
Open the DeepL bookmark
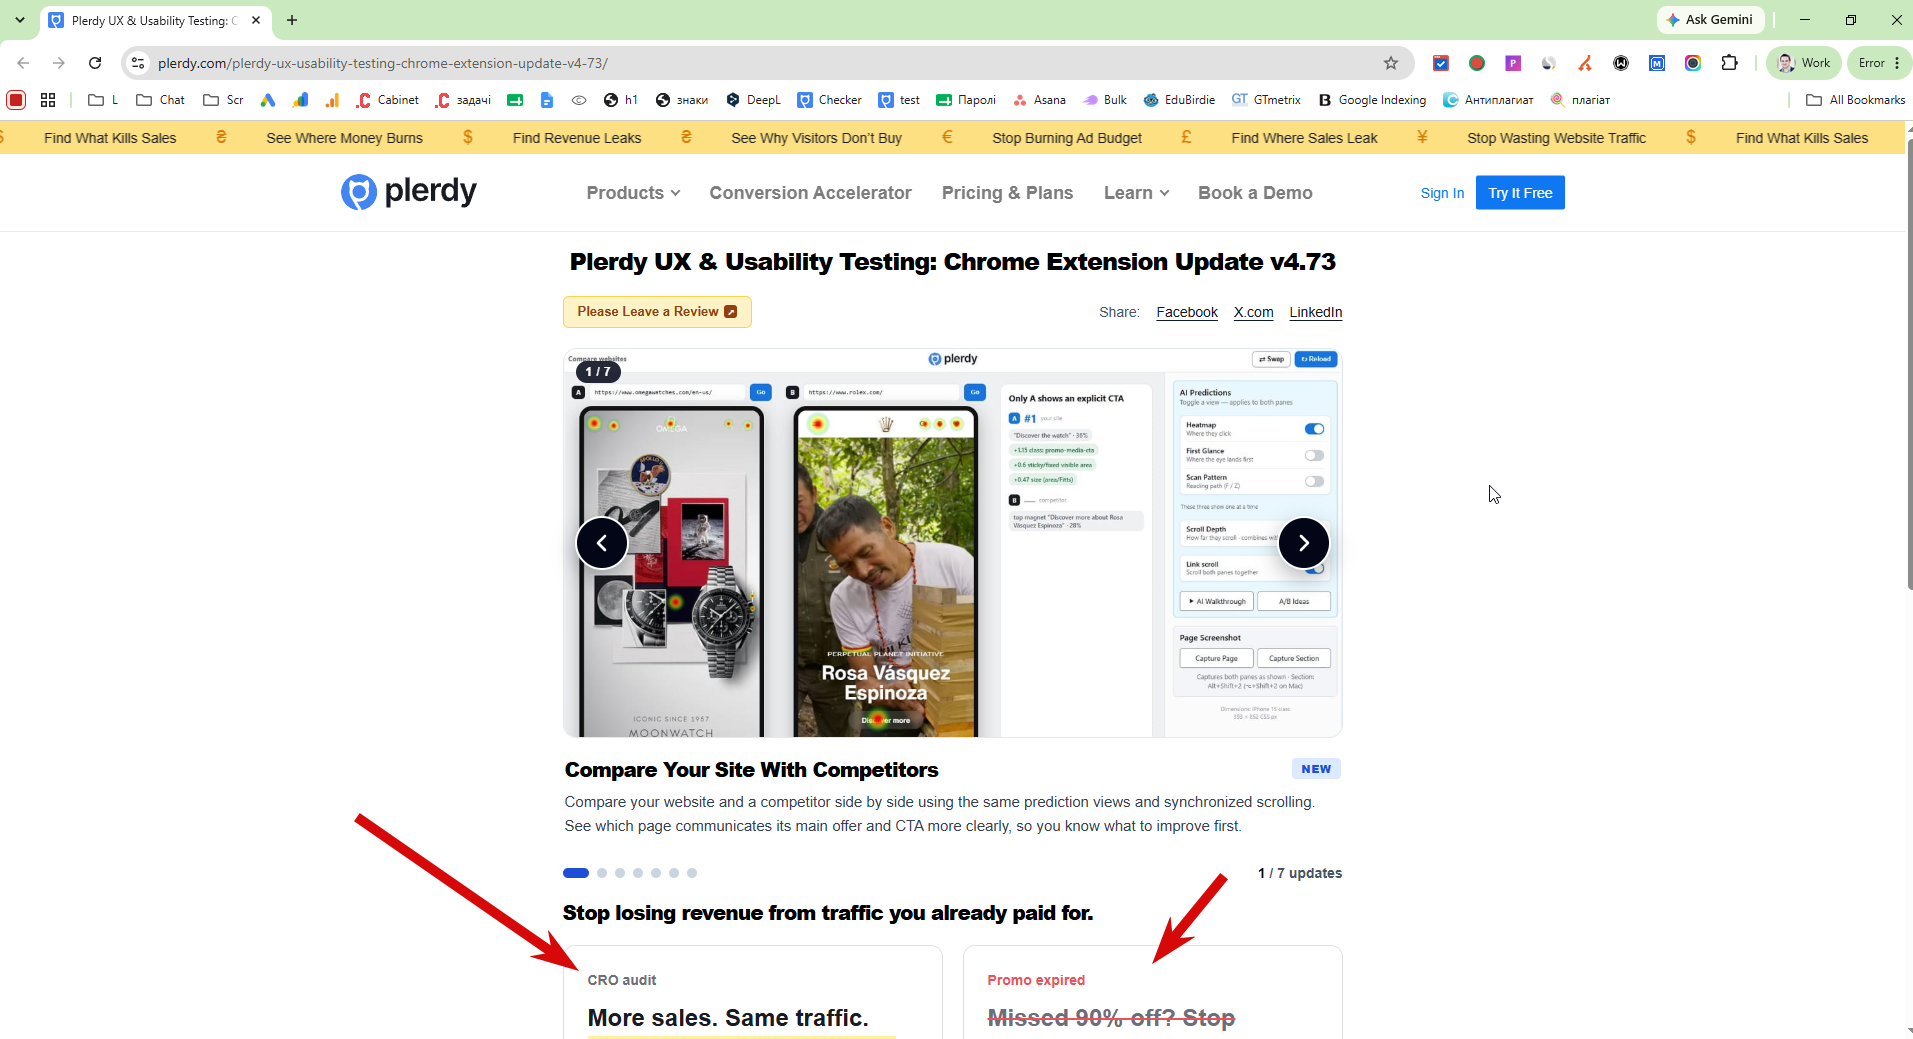(753, 100)
